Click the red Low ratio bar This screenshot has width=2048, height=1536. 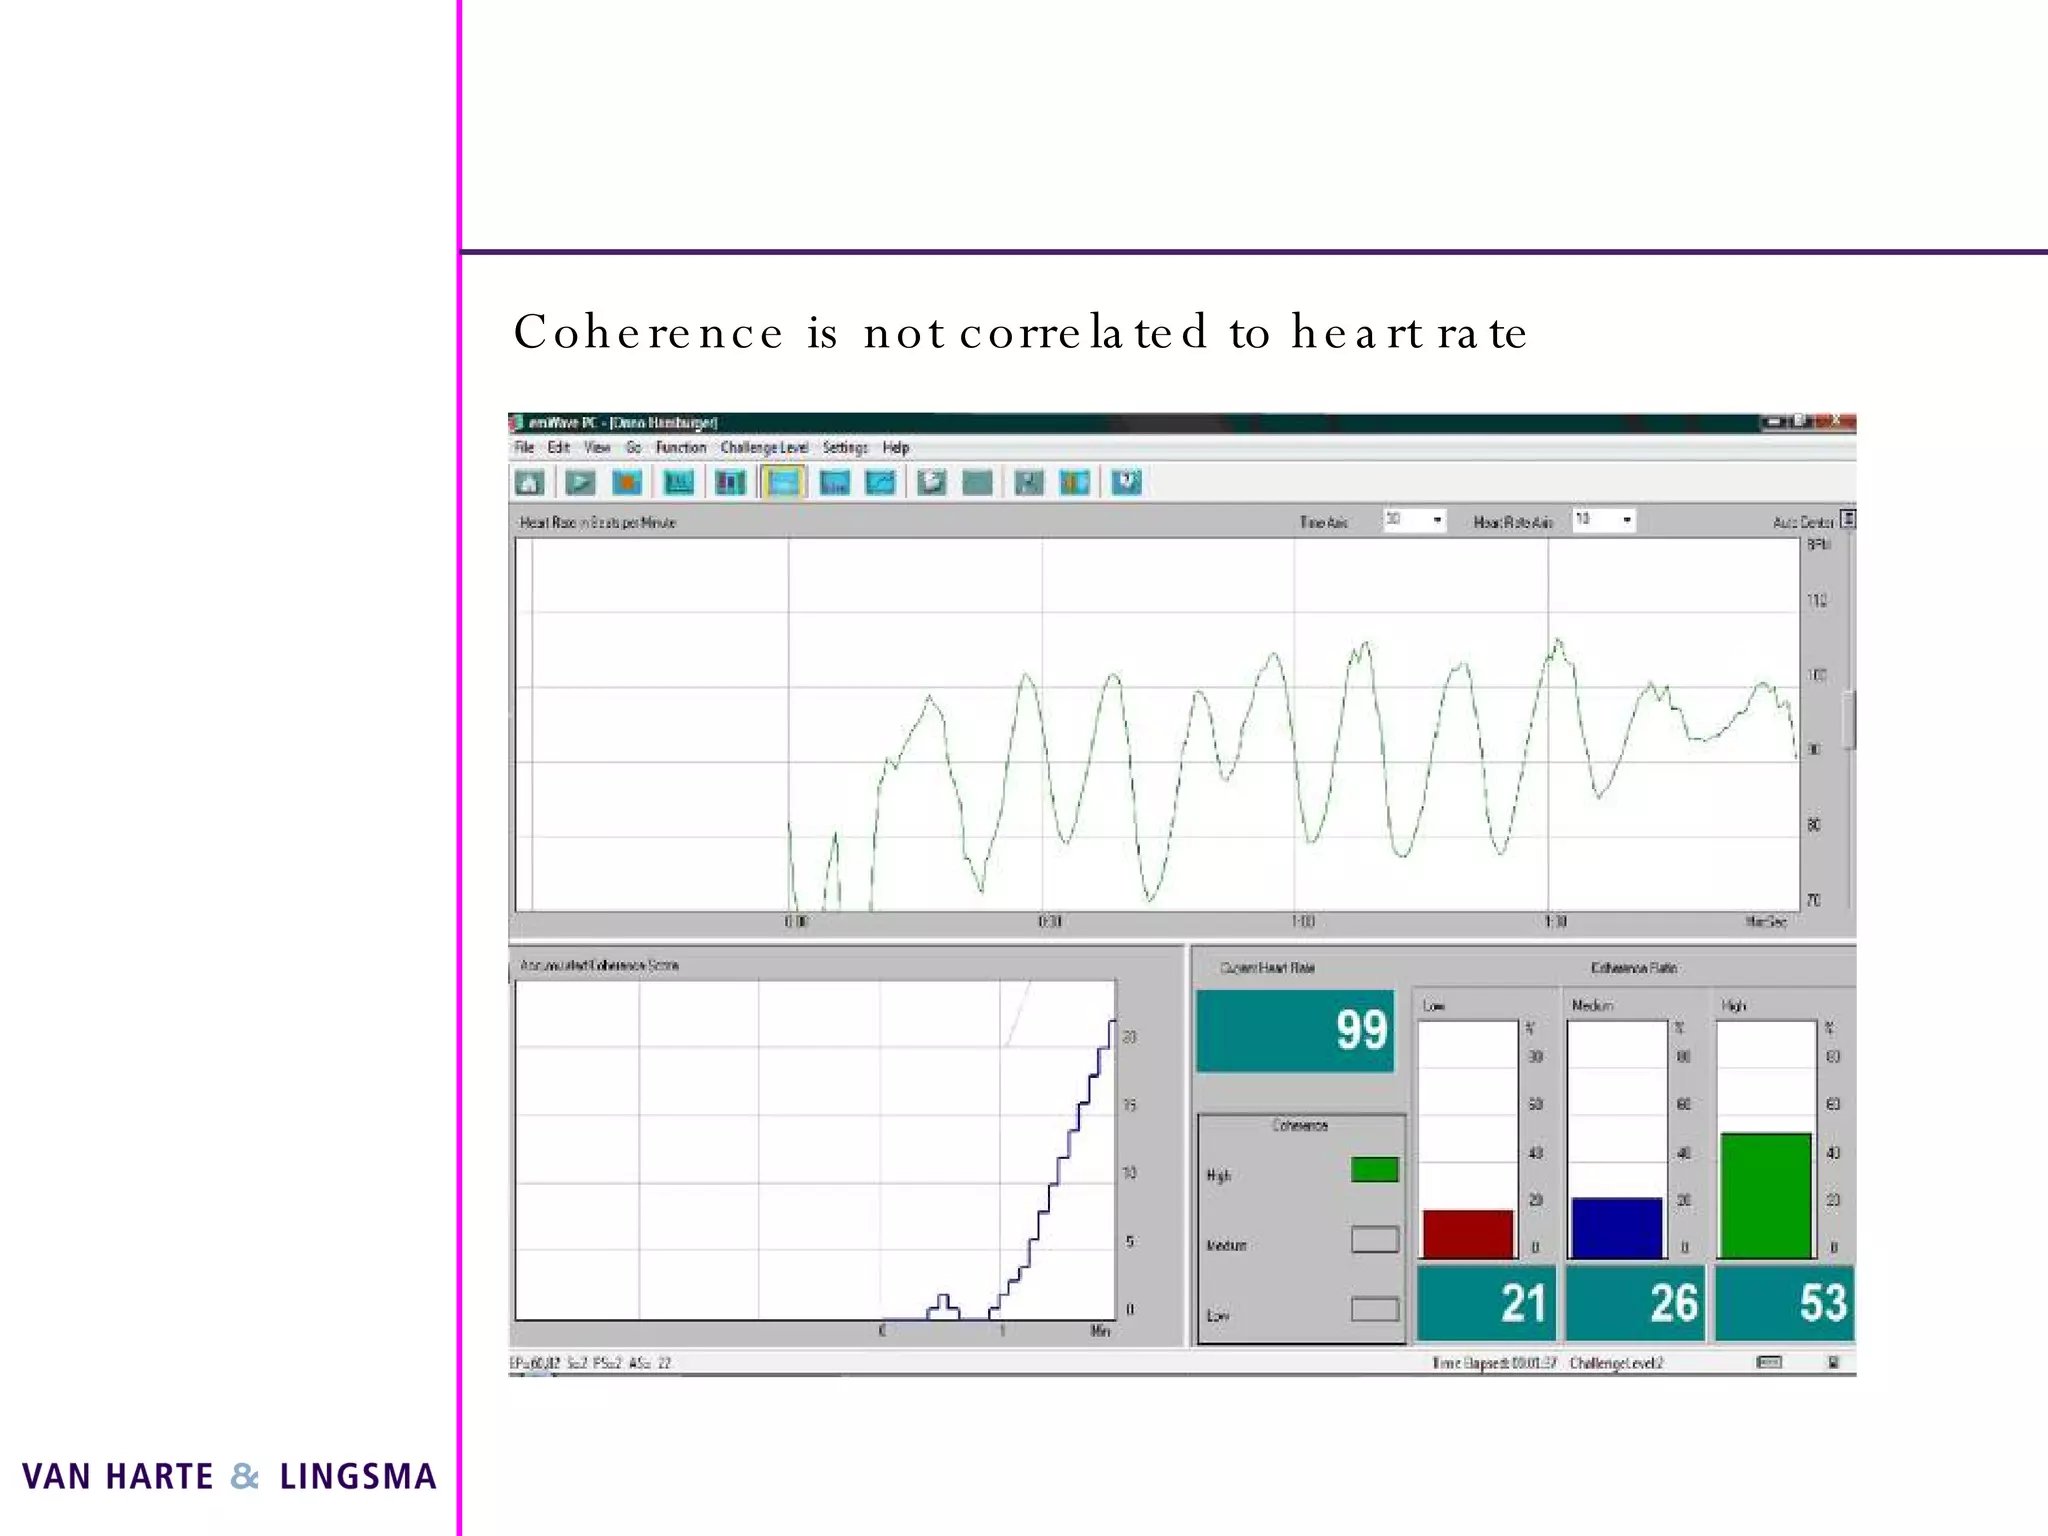click(x=1467, y=1234)
